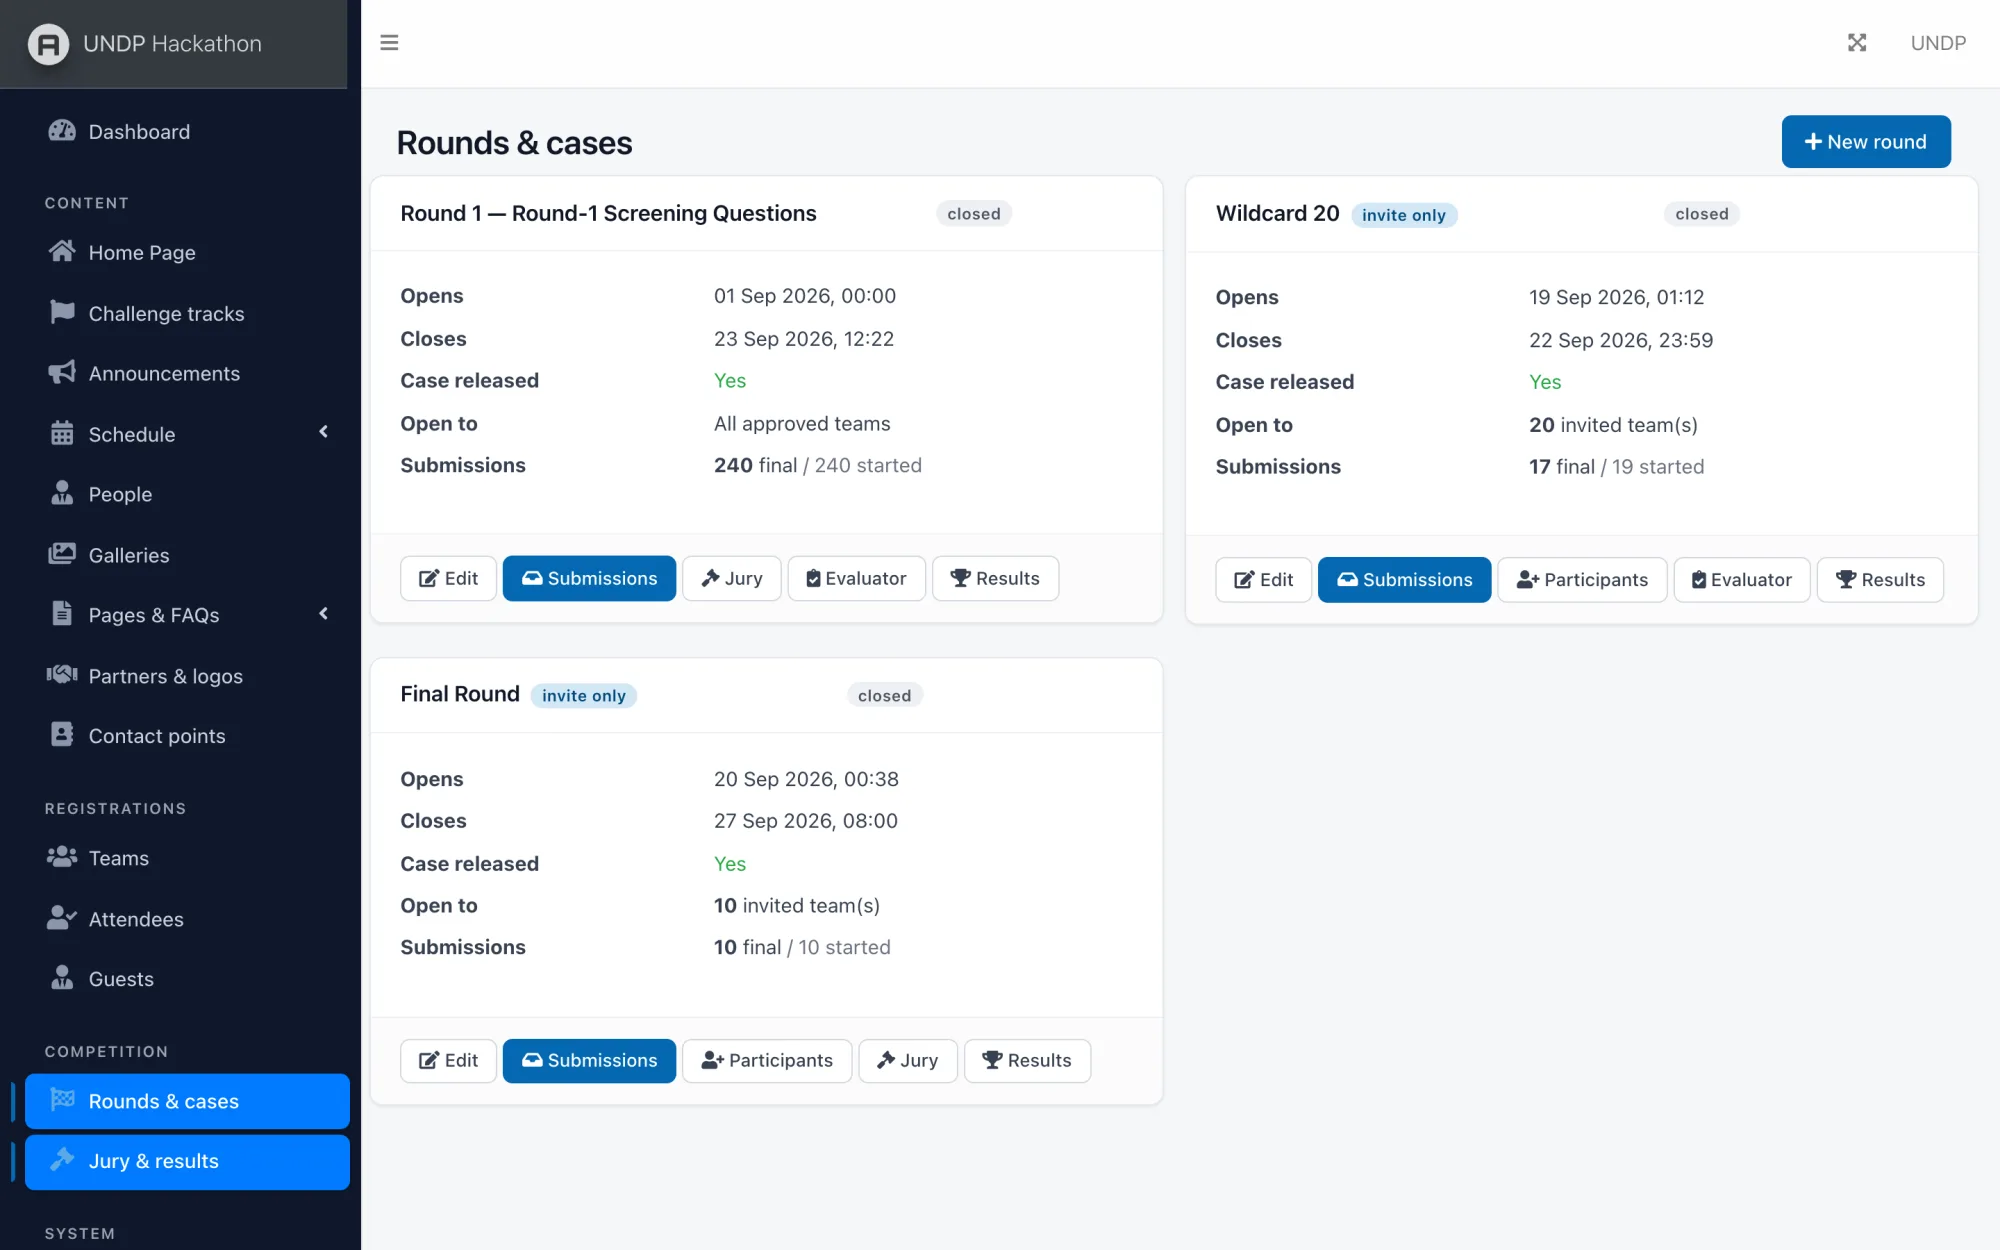
Task: Create a new round
Action: 1866,142
